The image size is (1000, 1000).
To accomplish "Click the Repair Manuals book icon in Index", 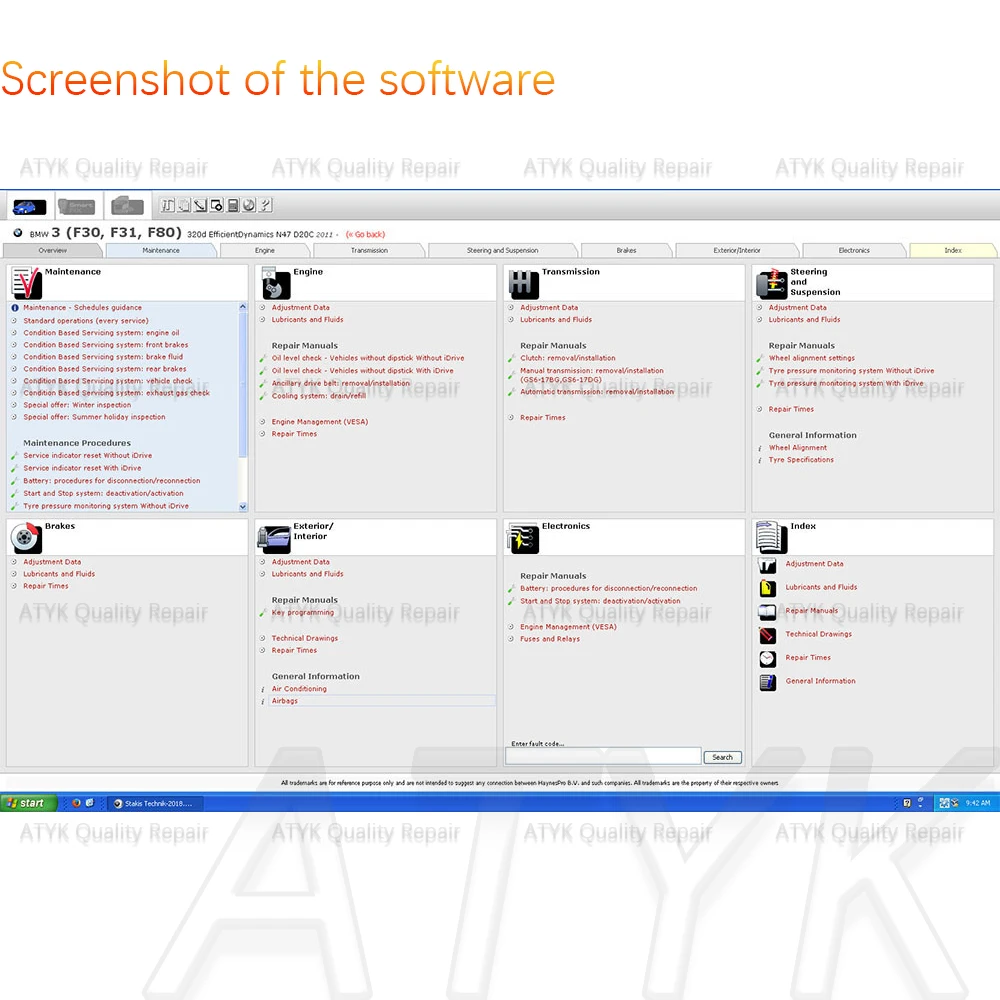I will (x=767, y=612).
